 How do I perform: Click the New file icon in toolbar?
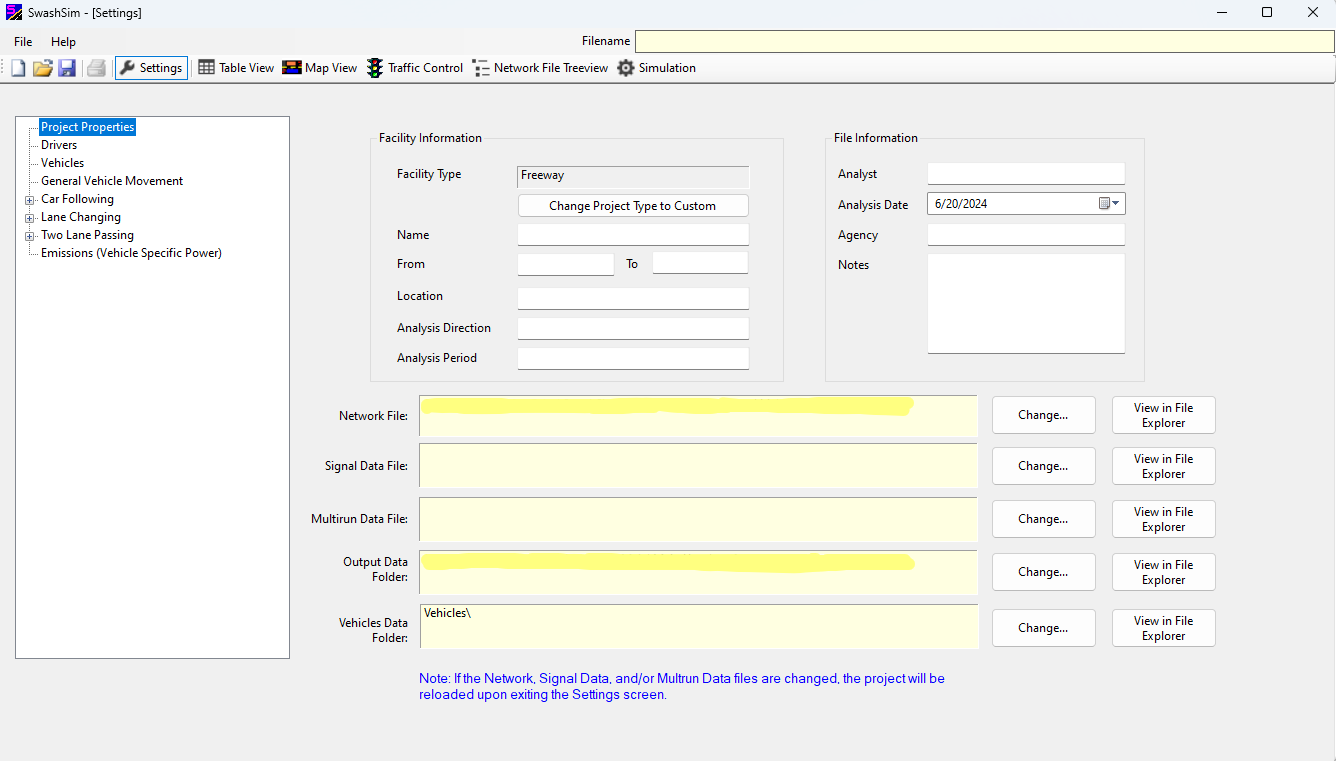click(18, 68)
